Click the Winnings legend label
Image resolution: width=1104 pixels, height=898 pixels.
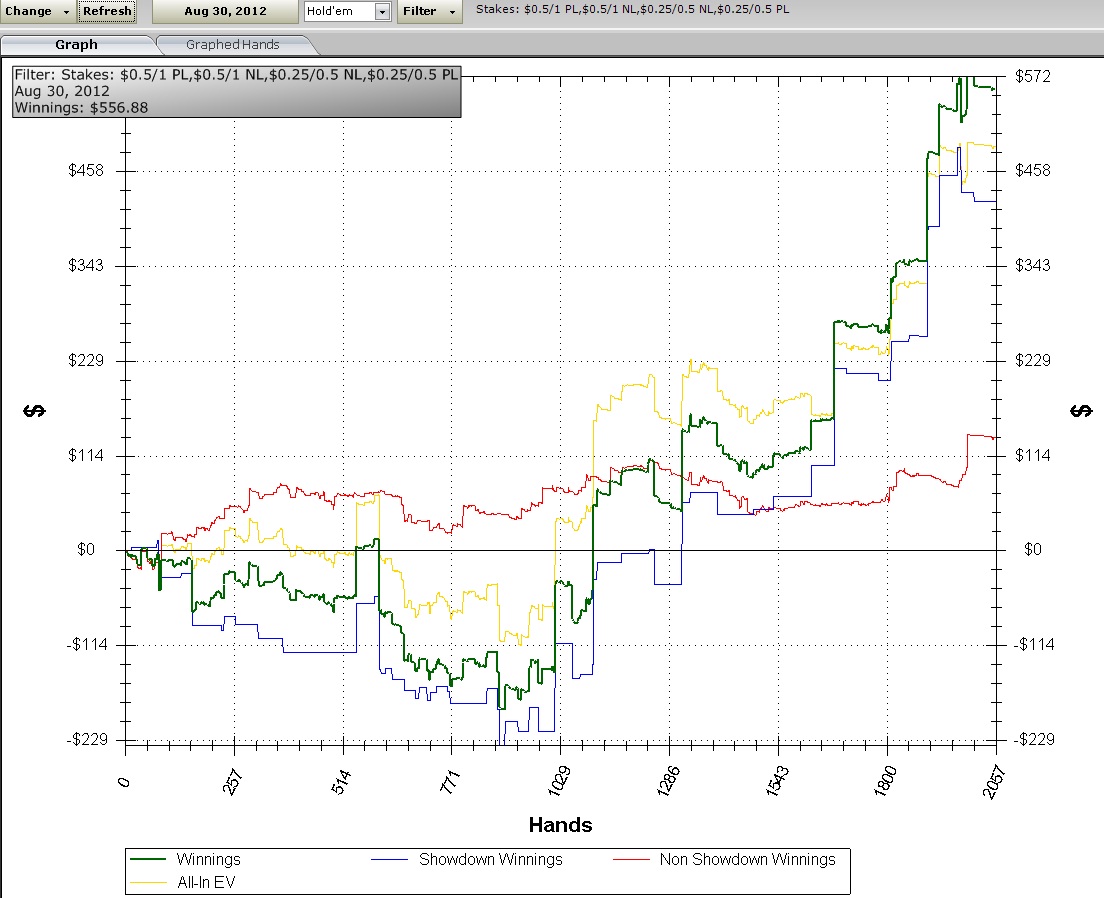point(208,859)
